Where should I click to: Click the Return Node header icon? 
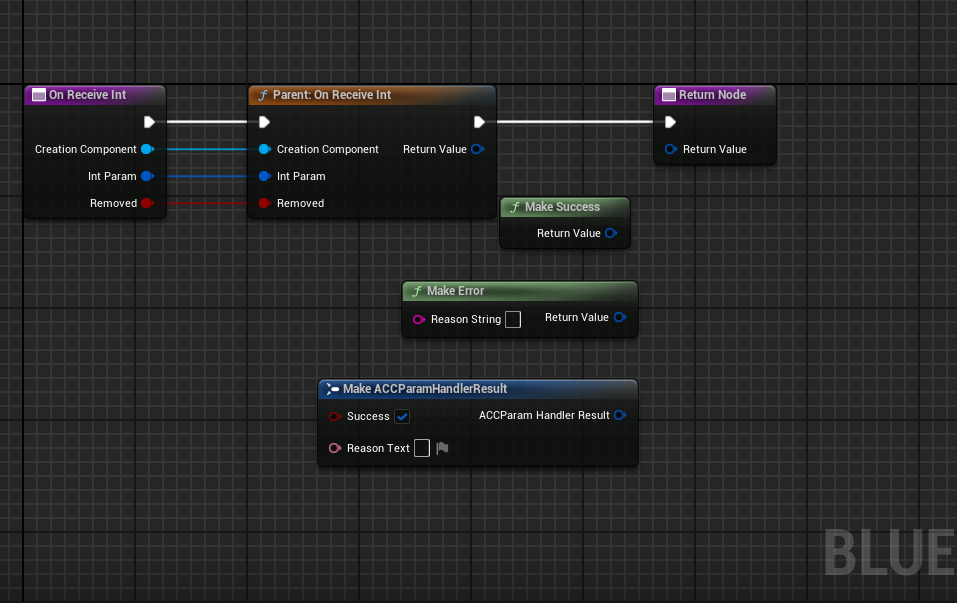(x=668, y=94)
